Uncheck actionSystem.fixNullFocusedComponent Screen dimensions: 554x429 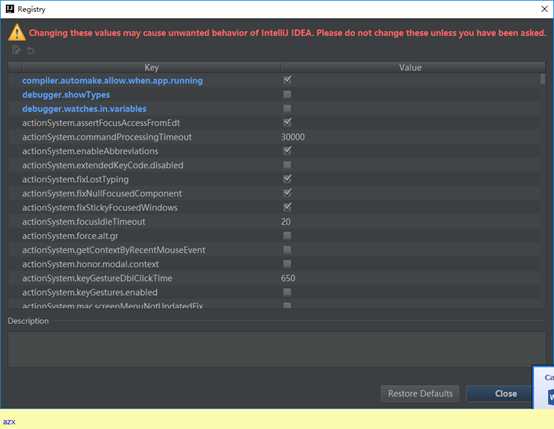(x=287, y=193)
